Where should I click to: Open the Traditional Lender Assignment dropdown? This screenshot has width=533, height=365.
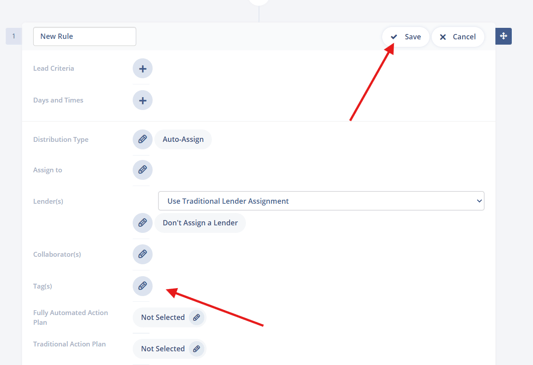(321, 201)
